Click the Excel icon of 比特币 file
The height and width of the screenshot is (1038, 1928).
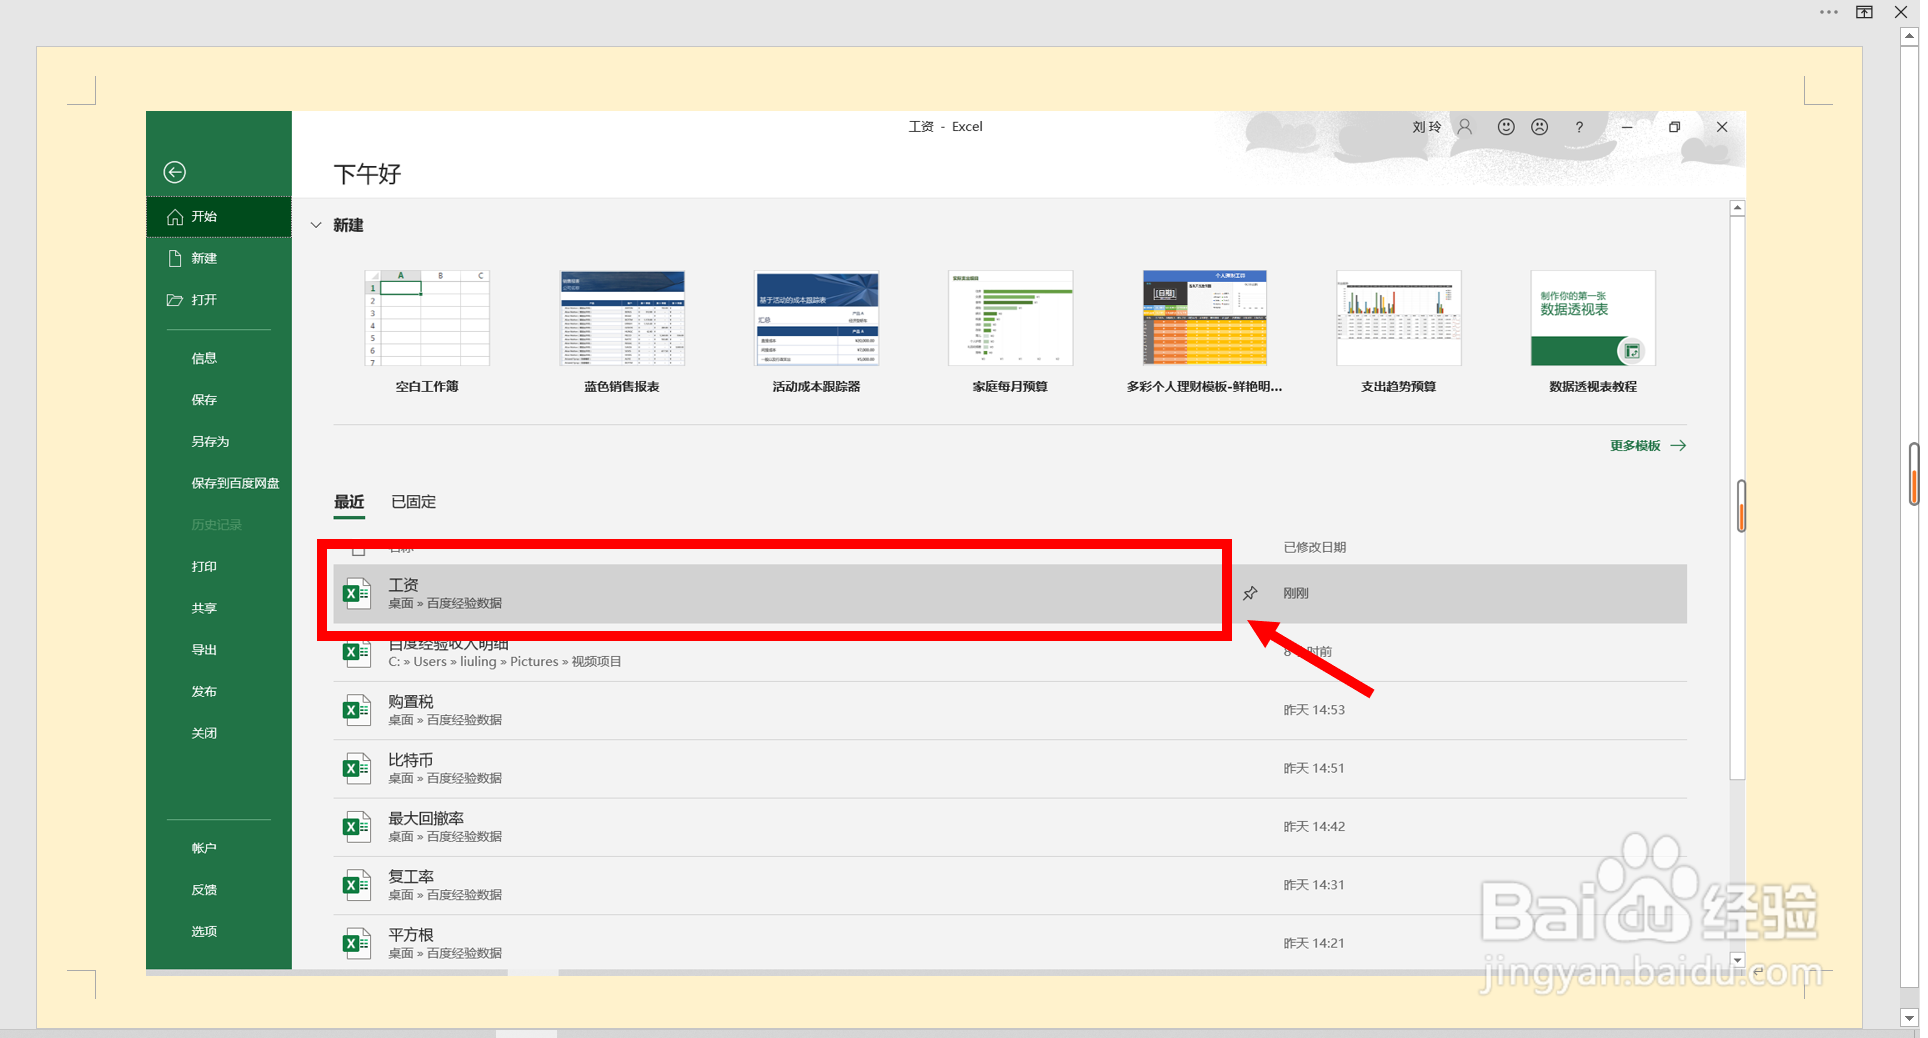click(x=356, y=769)
